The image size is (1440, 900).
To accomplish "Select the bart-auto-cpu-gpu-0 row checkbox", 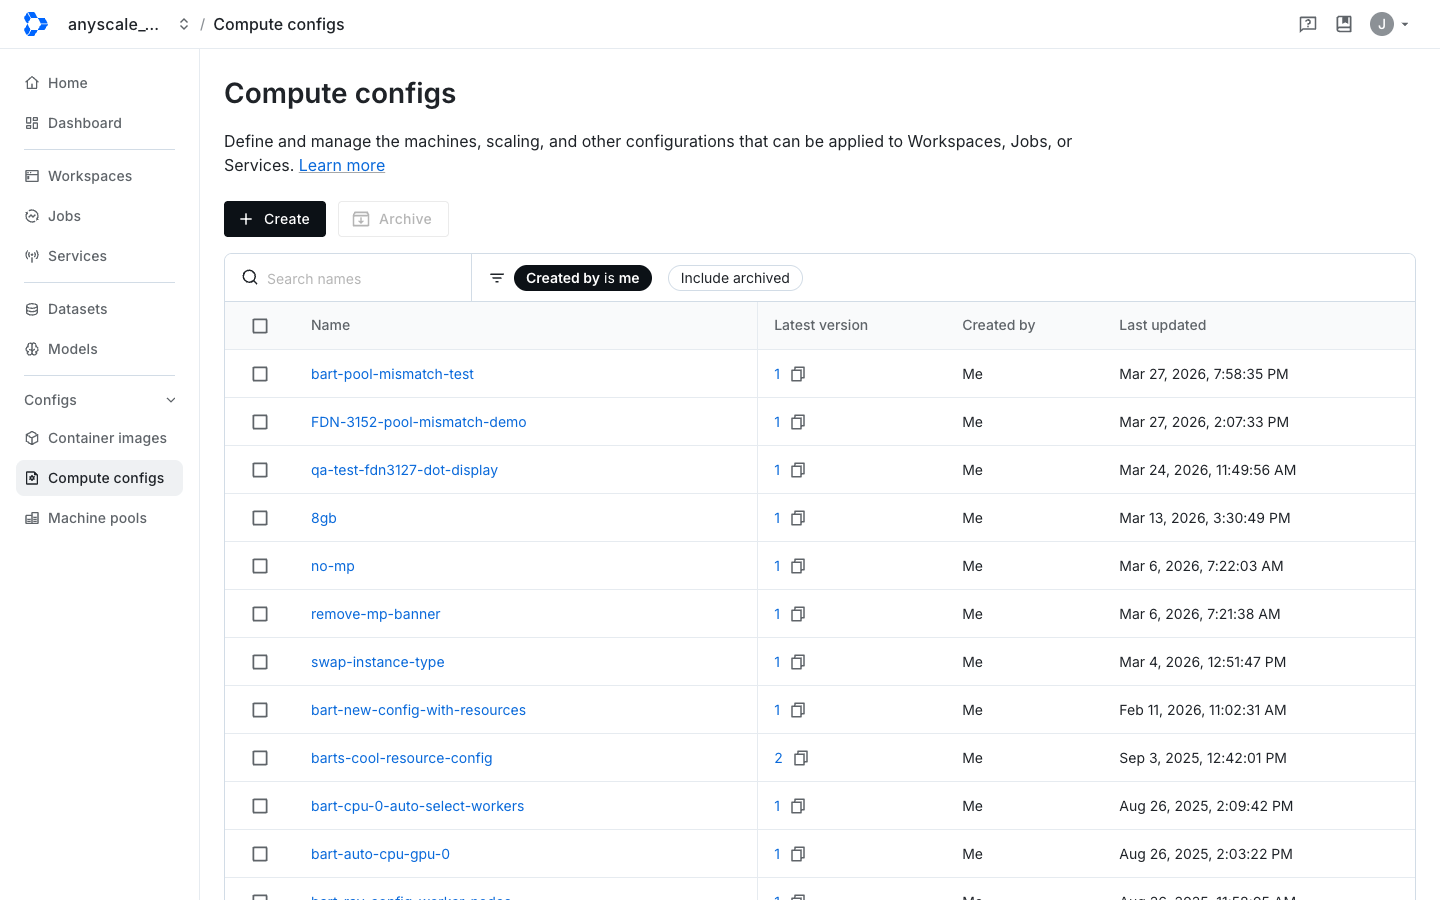I will [x=260, y=854].
